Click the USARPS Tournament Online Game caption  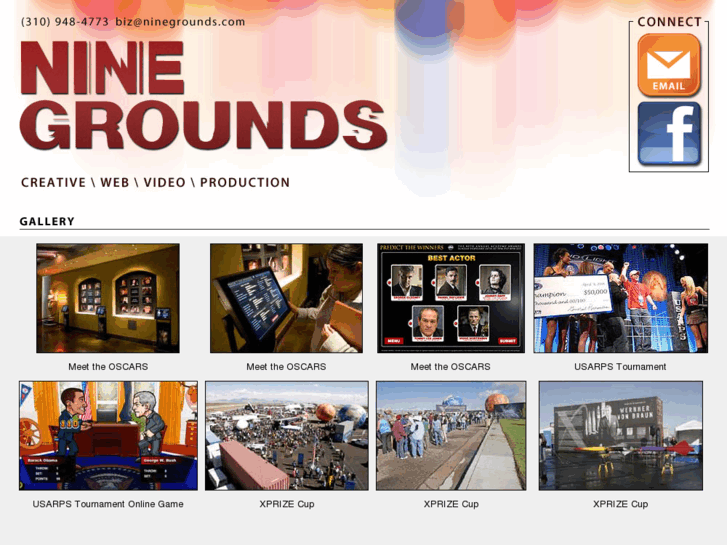coord(108,504)
